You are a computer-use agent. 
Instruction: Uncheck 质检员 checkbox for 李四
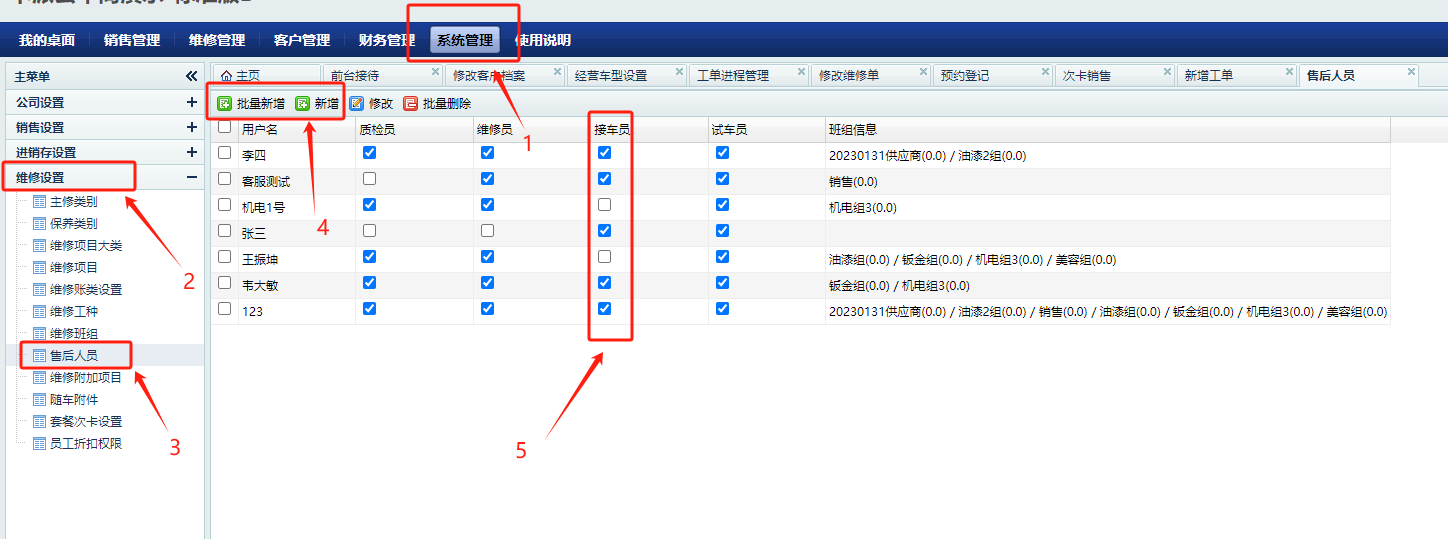pos(370,153)
